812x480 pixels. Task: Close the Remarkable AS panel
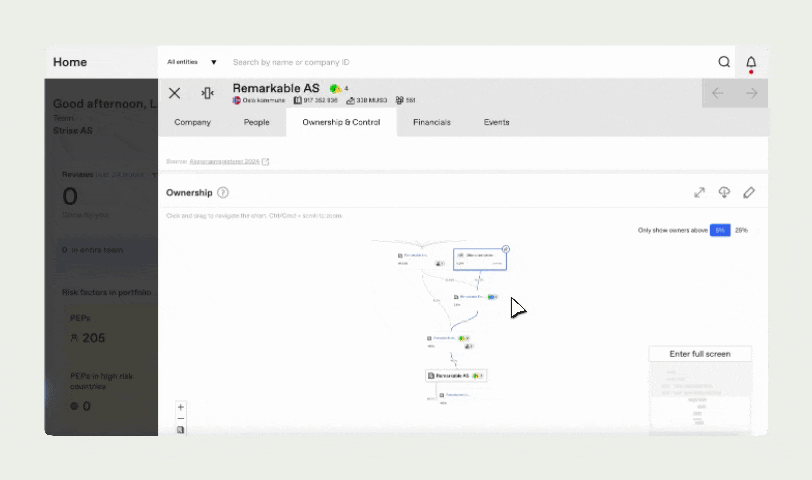point(175,93)
